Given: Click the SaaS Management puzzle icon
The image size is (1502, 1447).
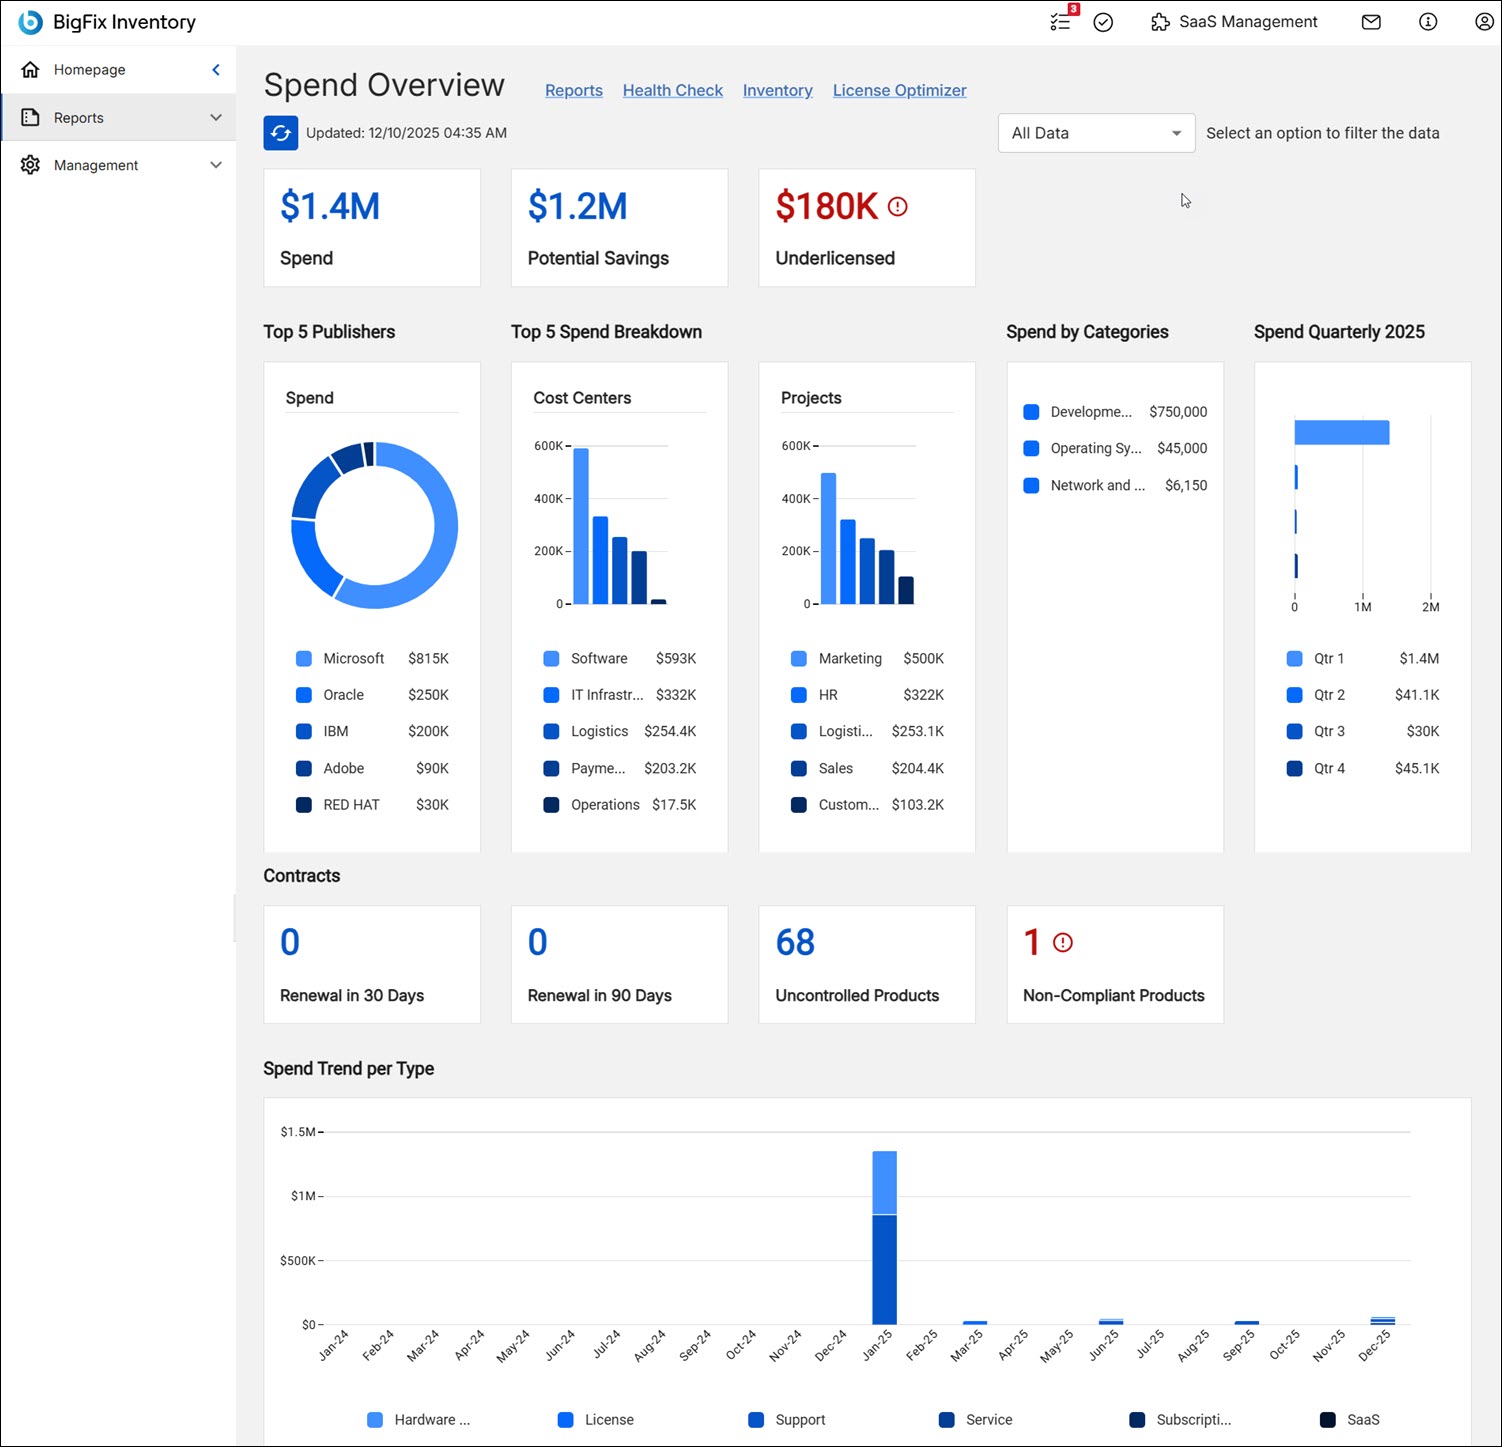Looking at the screenshot, I should point(1160,22).
